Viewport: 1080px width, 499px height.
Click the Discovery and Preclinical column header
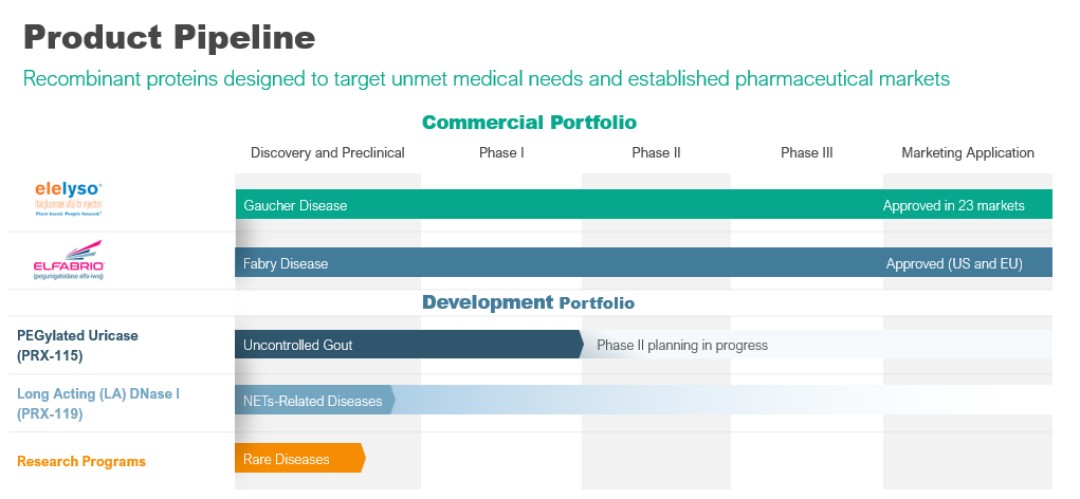pos(327,153)
